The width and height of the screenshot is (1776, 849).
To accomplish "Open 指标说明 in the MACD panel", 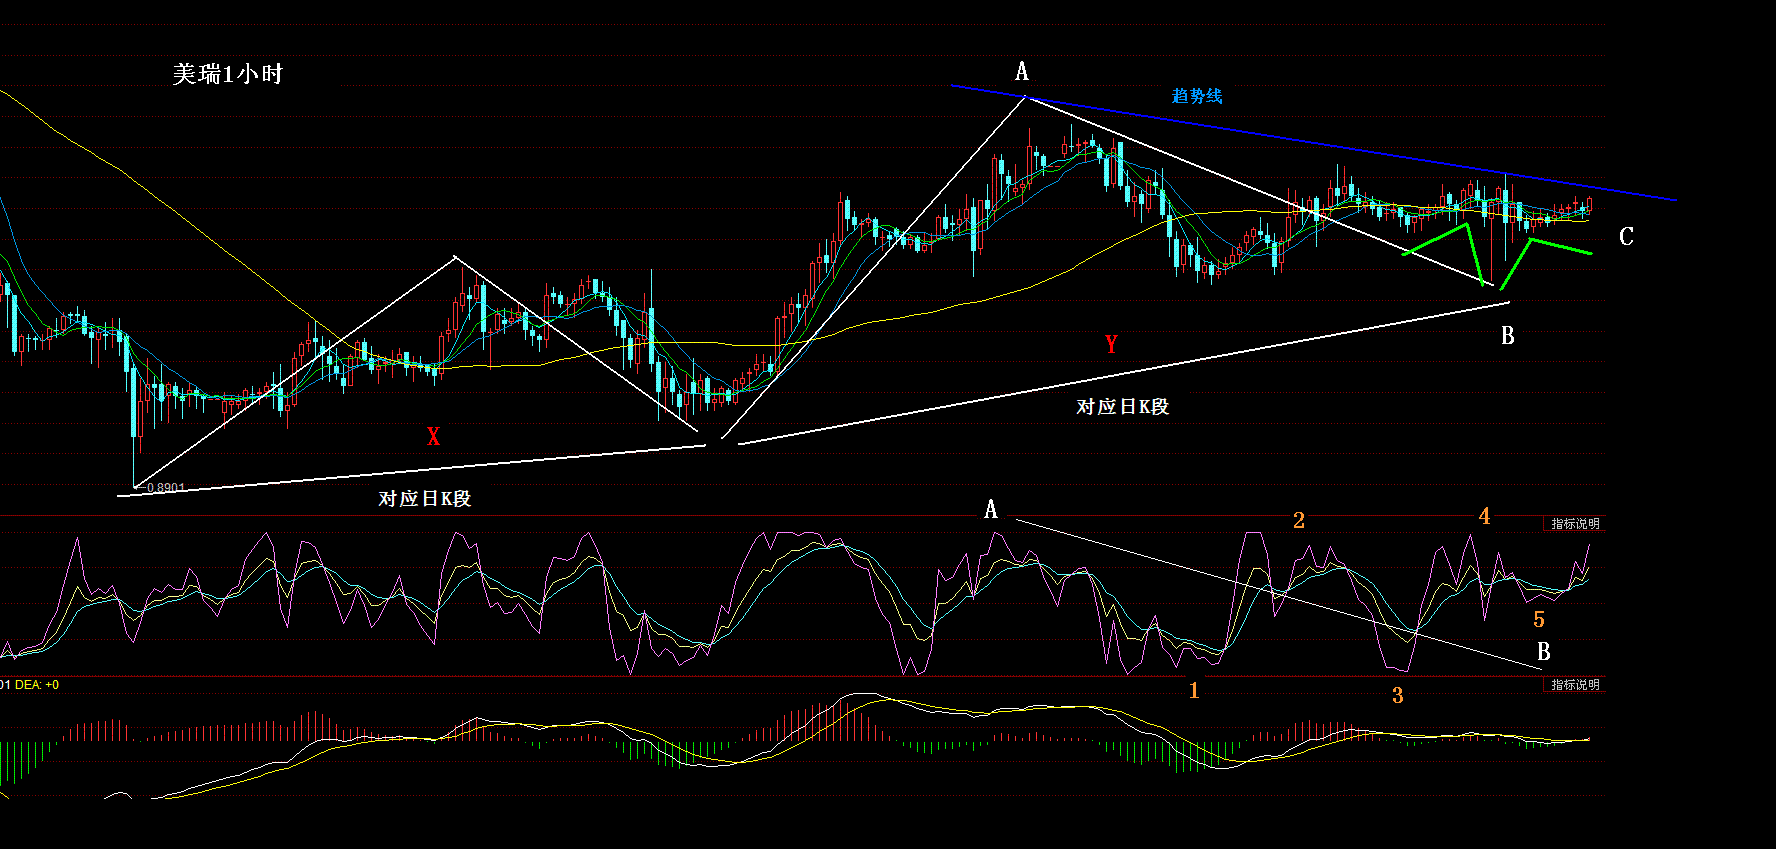I will [1575, 685].
